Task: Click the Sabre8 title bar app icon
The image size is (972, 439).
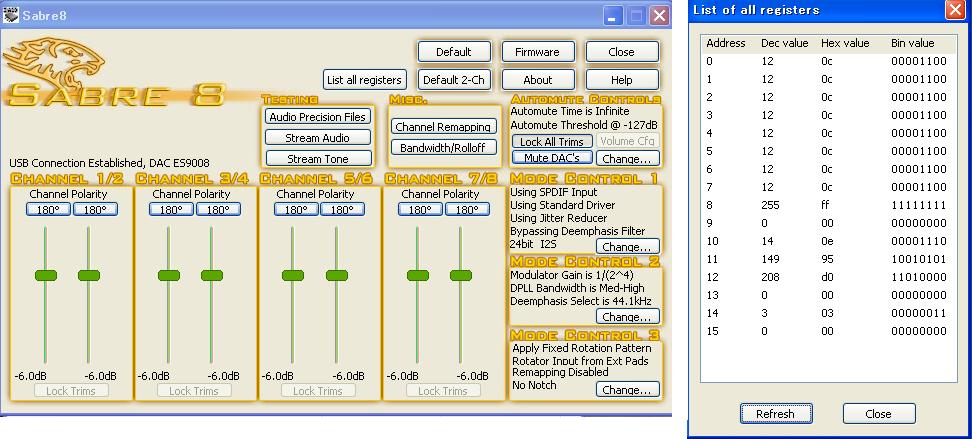Action: point(11,16)
